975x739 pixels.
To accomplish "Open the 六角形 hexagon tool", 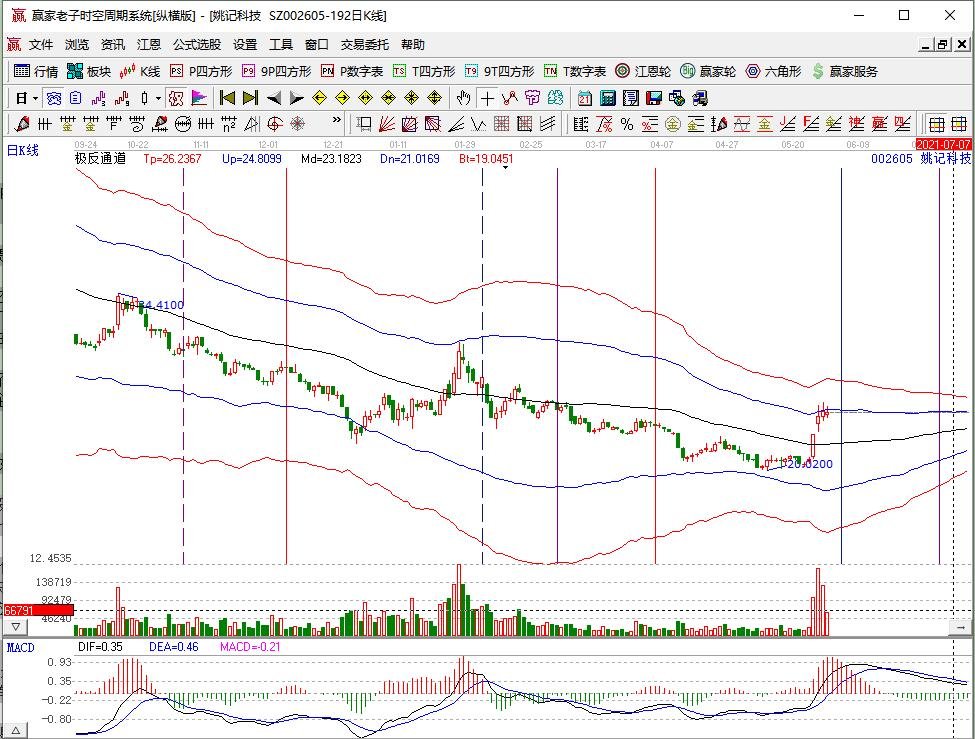I will pos(774,72).
